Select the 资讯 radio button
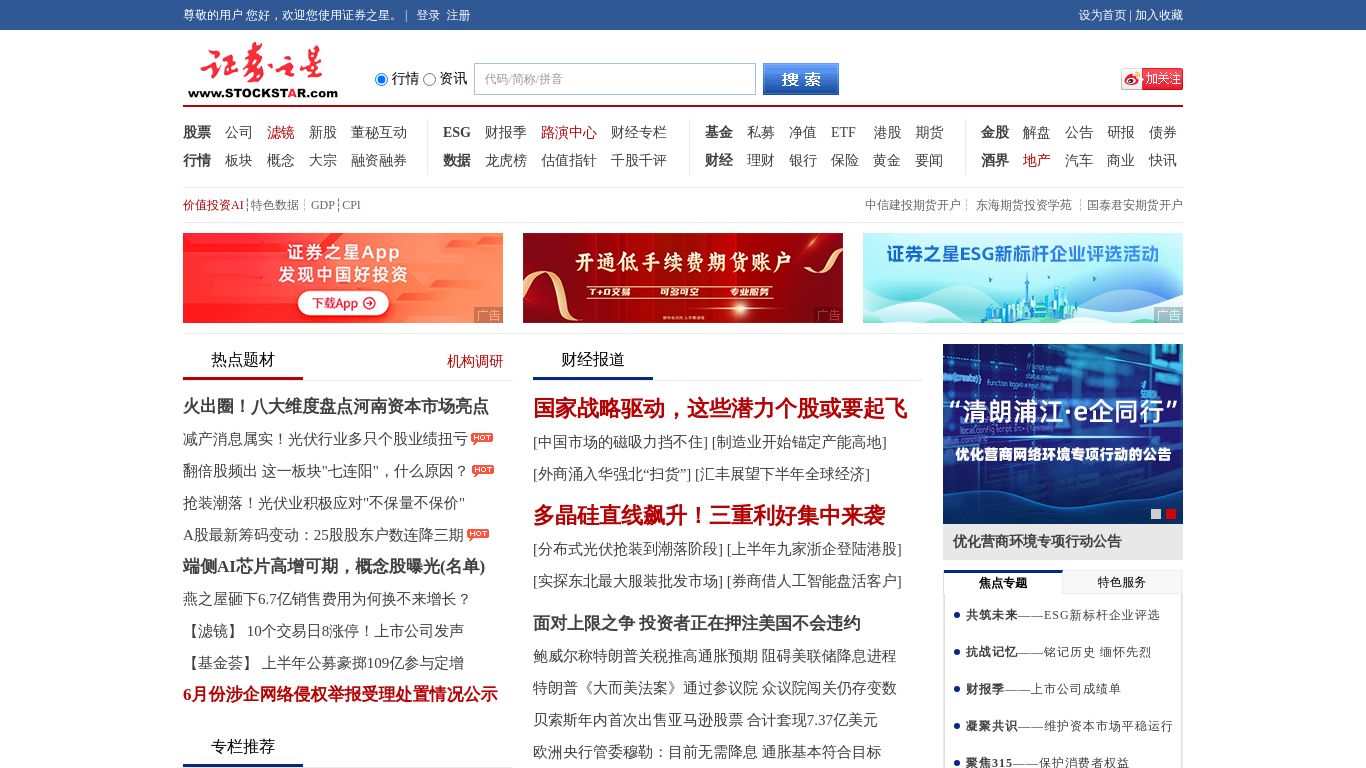Image resolution: width=1366 pixels, height=768 pixels. (x=429, y=79)
